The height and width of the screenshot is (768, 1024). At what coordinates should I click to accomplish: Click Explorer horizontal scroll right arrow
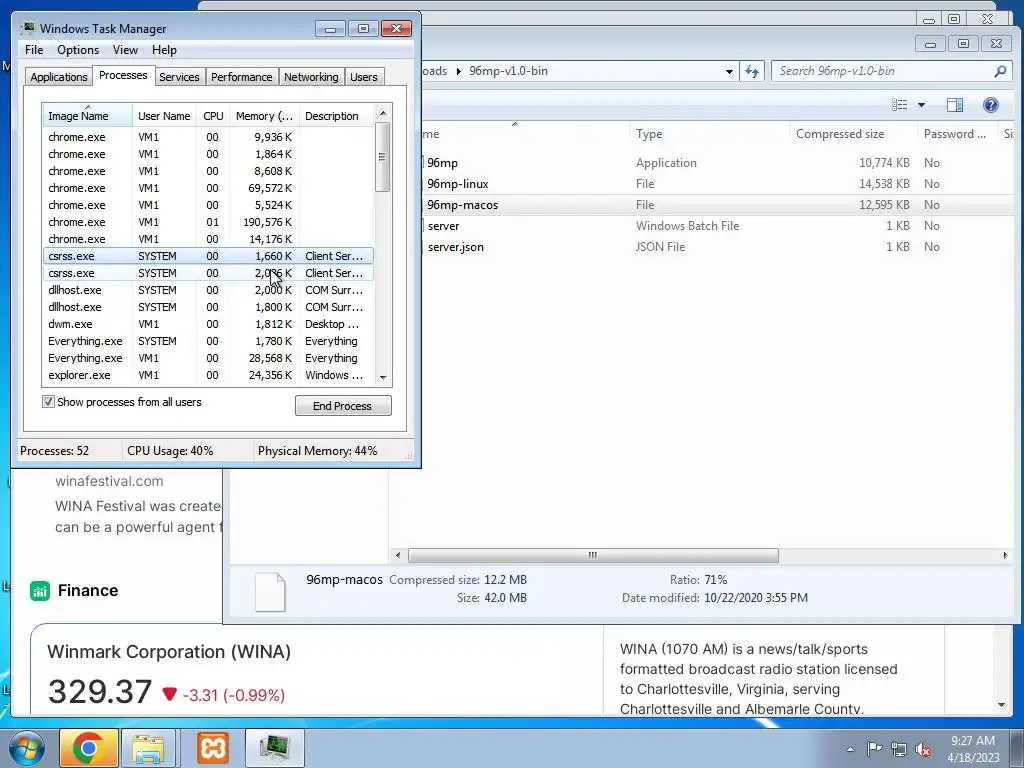click(1005, 555)
